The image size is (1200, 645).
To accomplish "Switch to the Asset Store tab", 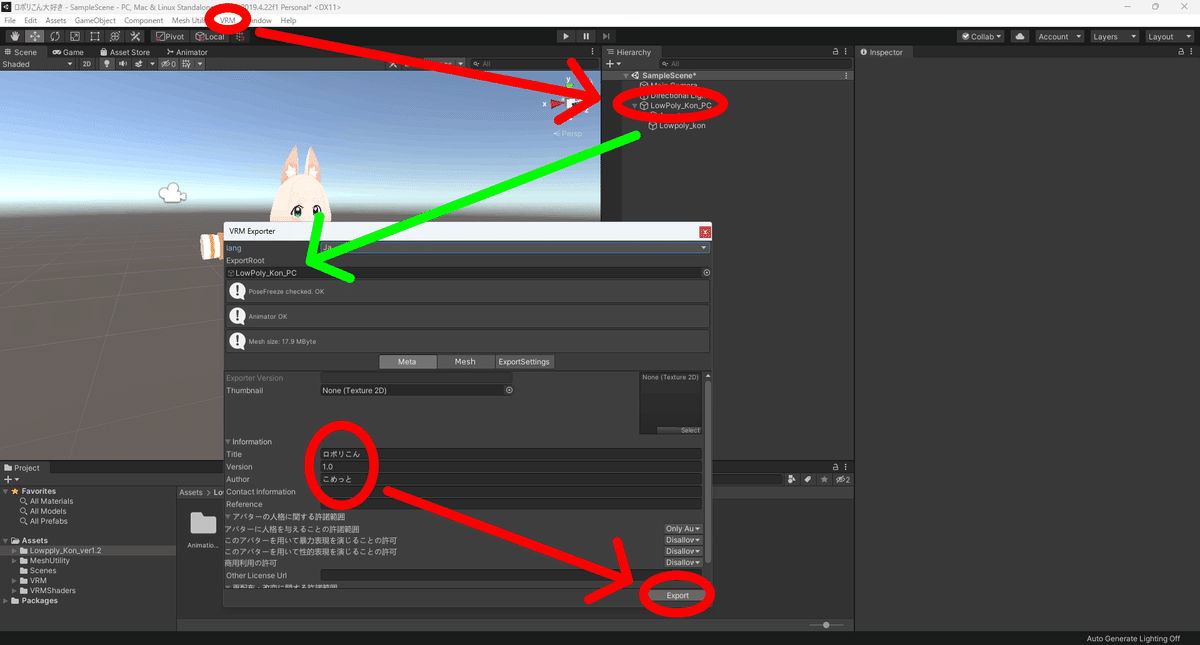I will click(124, 52).
